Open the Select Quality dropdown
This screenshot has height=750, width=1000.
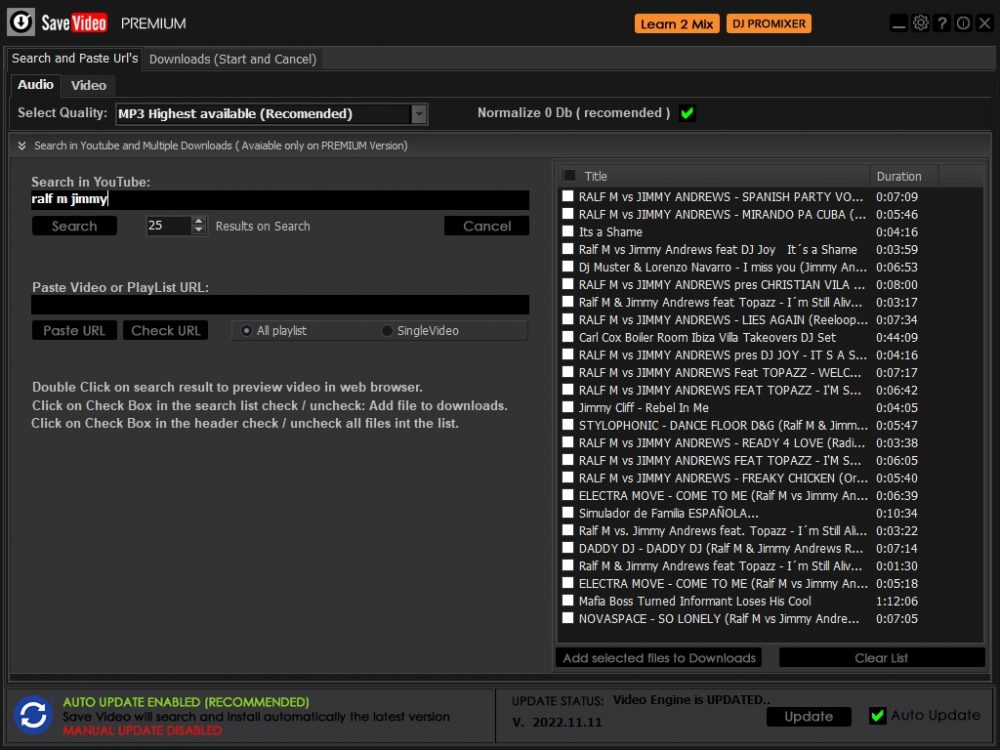coord(419,114)
